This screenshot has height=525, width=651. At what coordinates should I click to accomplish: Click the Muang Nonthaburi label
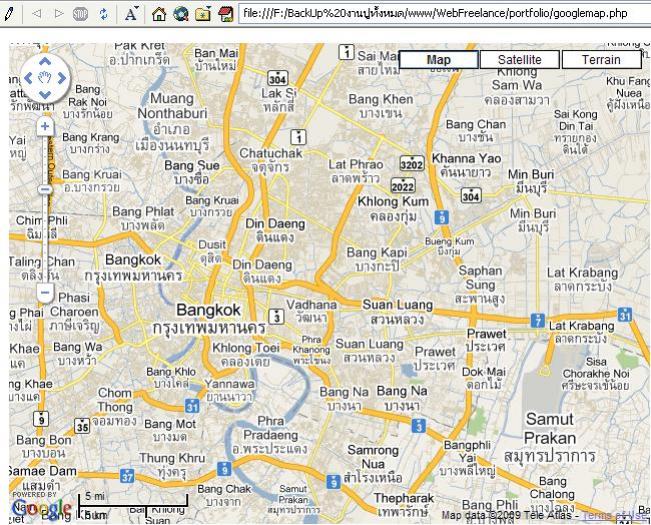(x=172, y=122)
